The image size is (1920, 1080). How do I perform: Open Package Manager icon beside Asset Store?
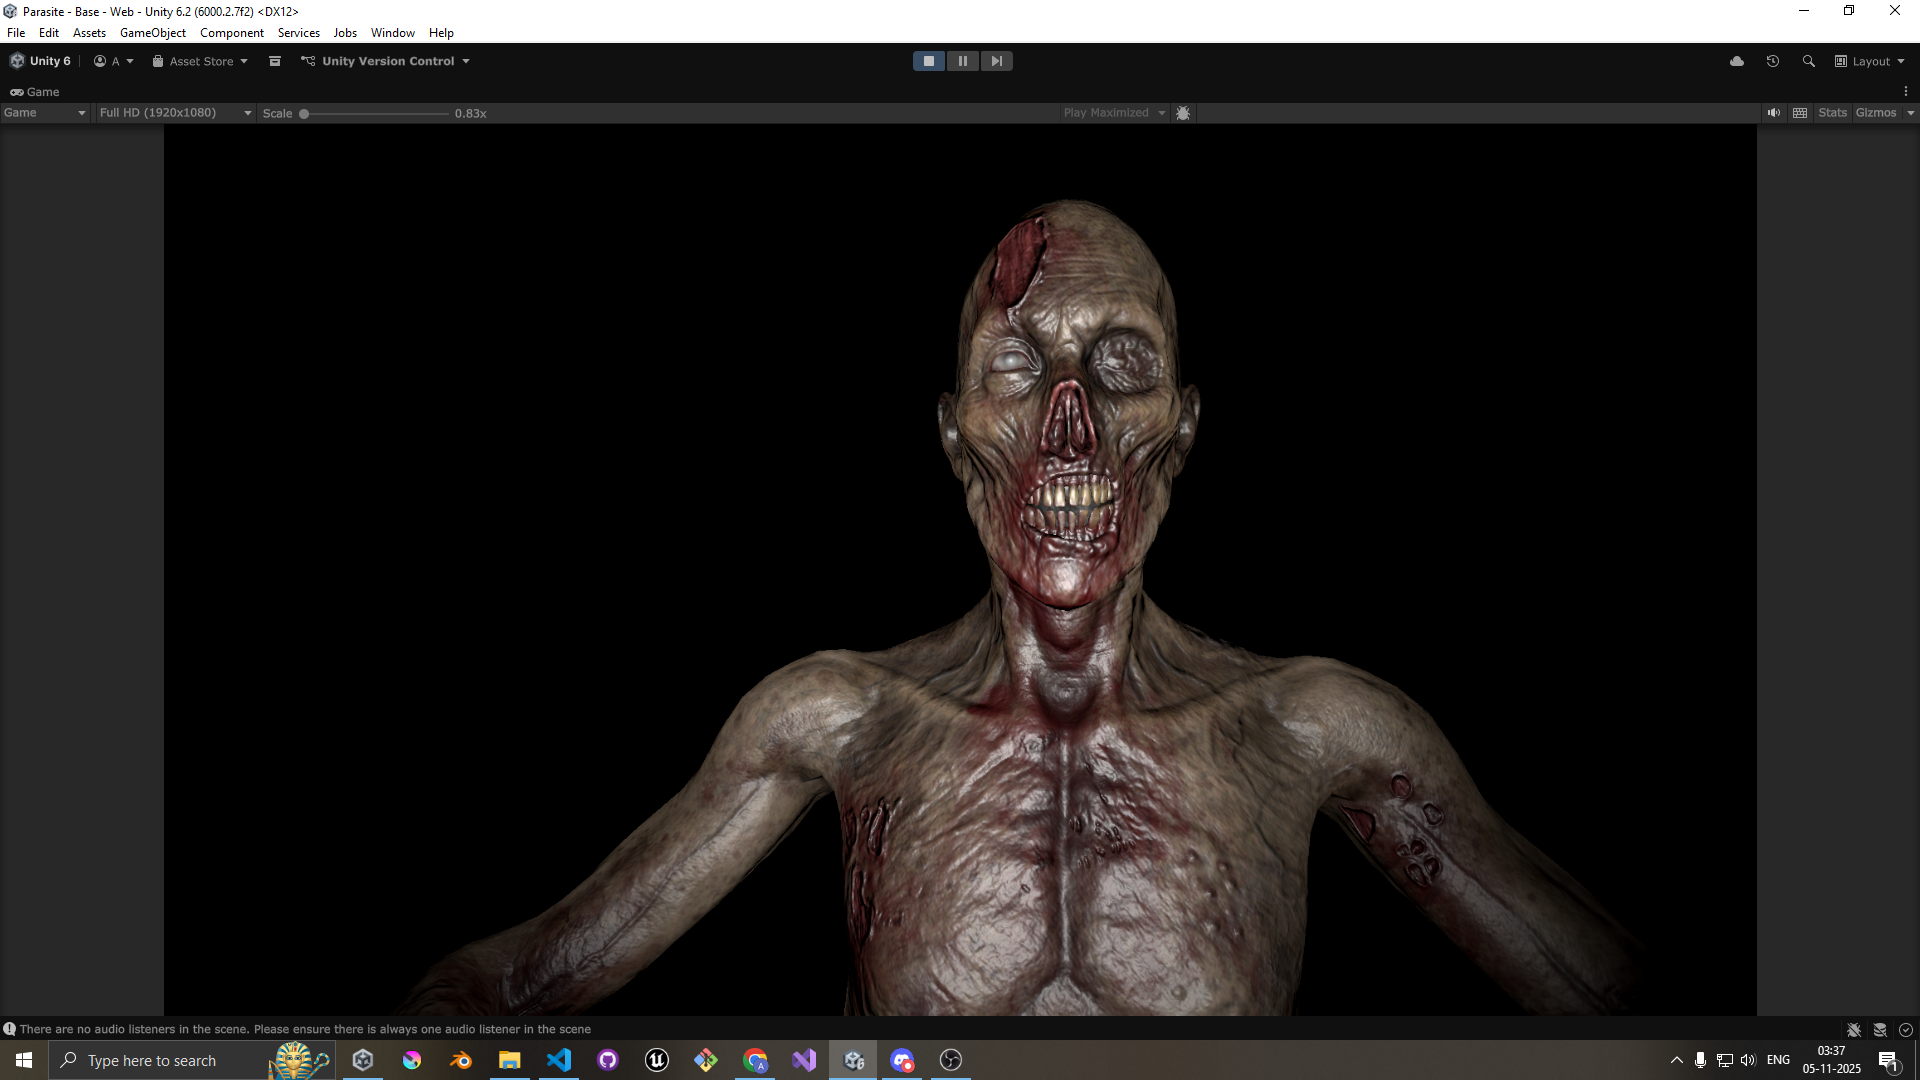(x=275, y=61)
